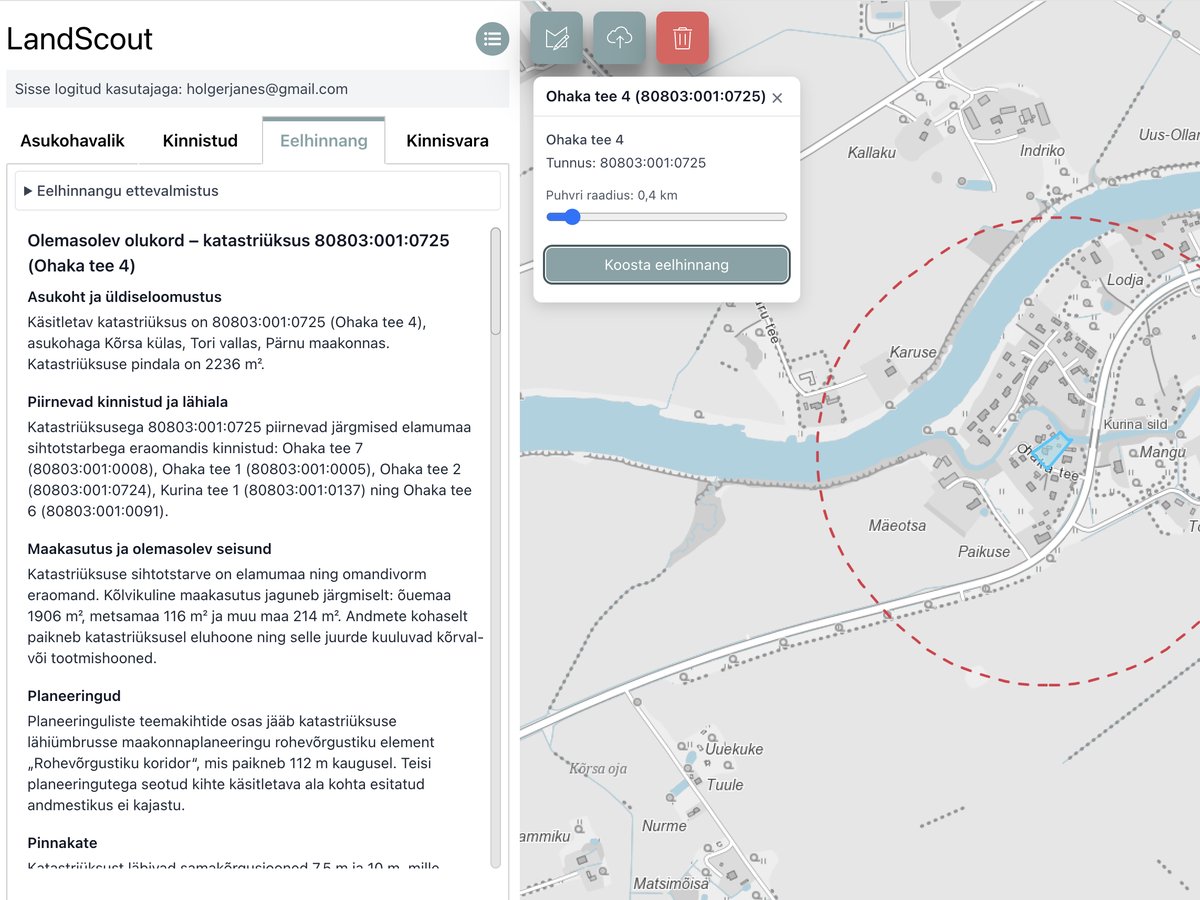Viewport: 1200px width, 900px height.
Task: Click the Koosta eelhinnang button
Action: pos(666,265)
